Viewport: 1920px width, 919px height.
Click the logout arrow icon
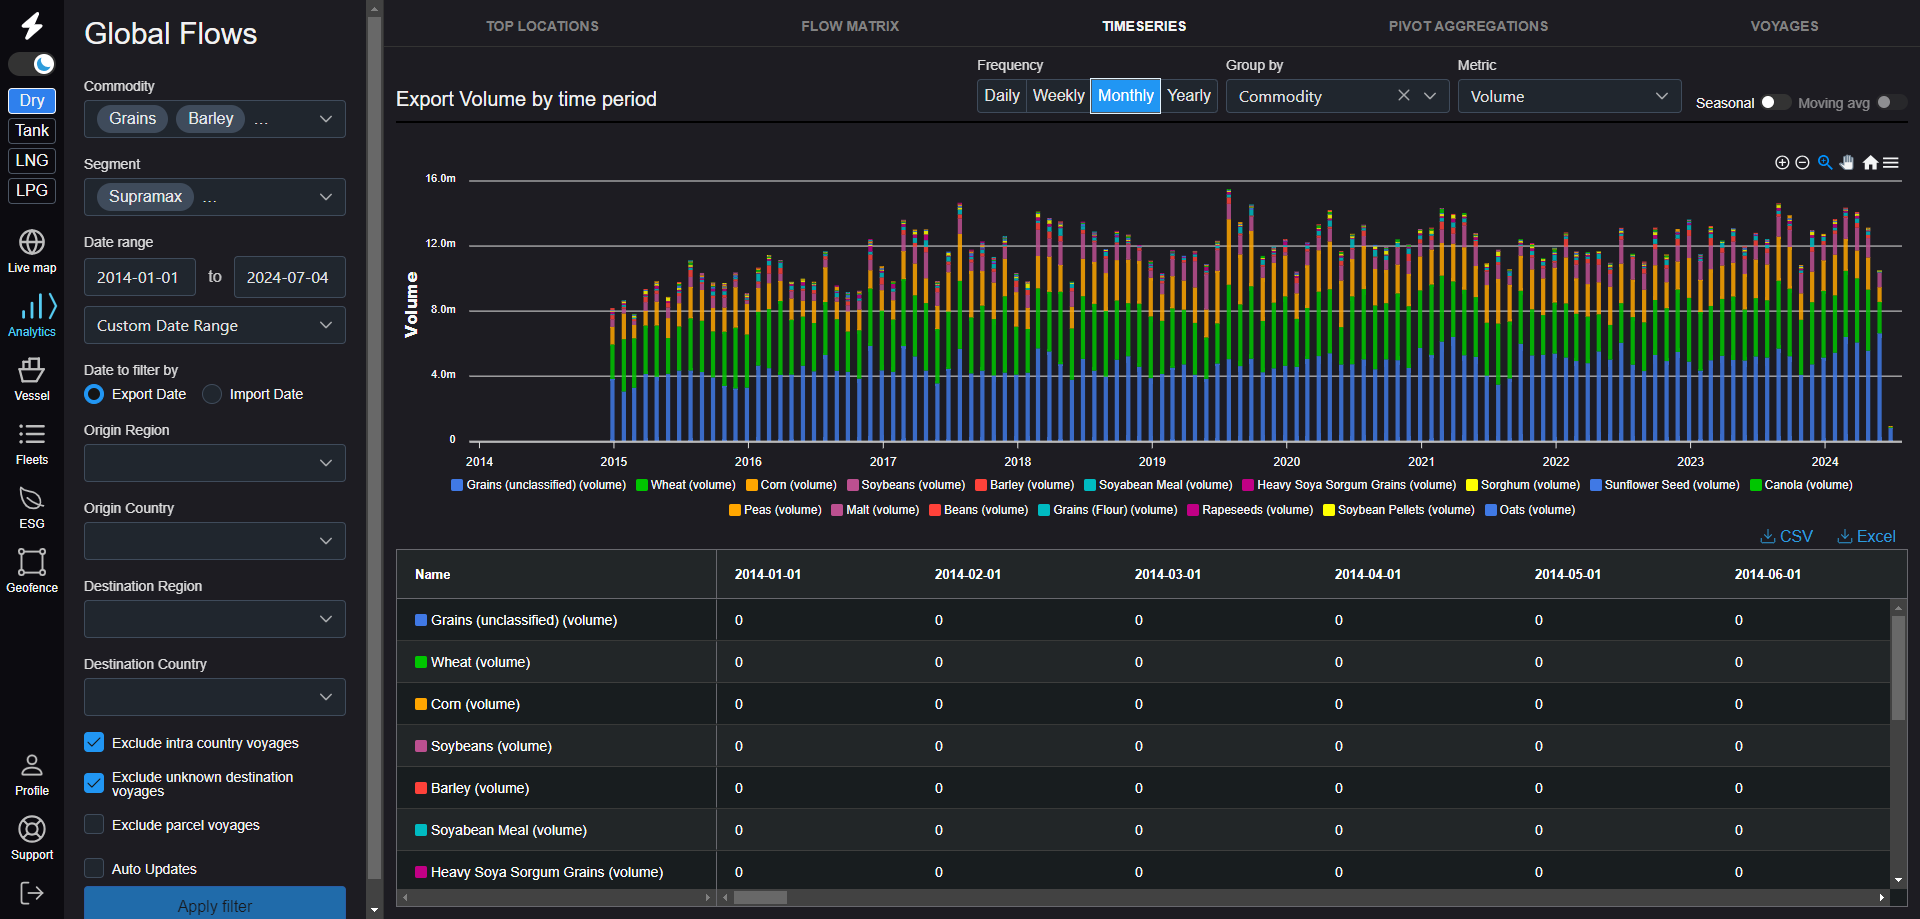tap(32, 893)
